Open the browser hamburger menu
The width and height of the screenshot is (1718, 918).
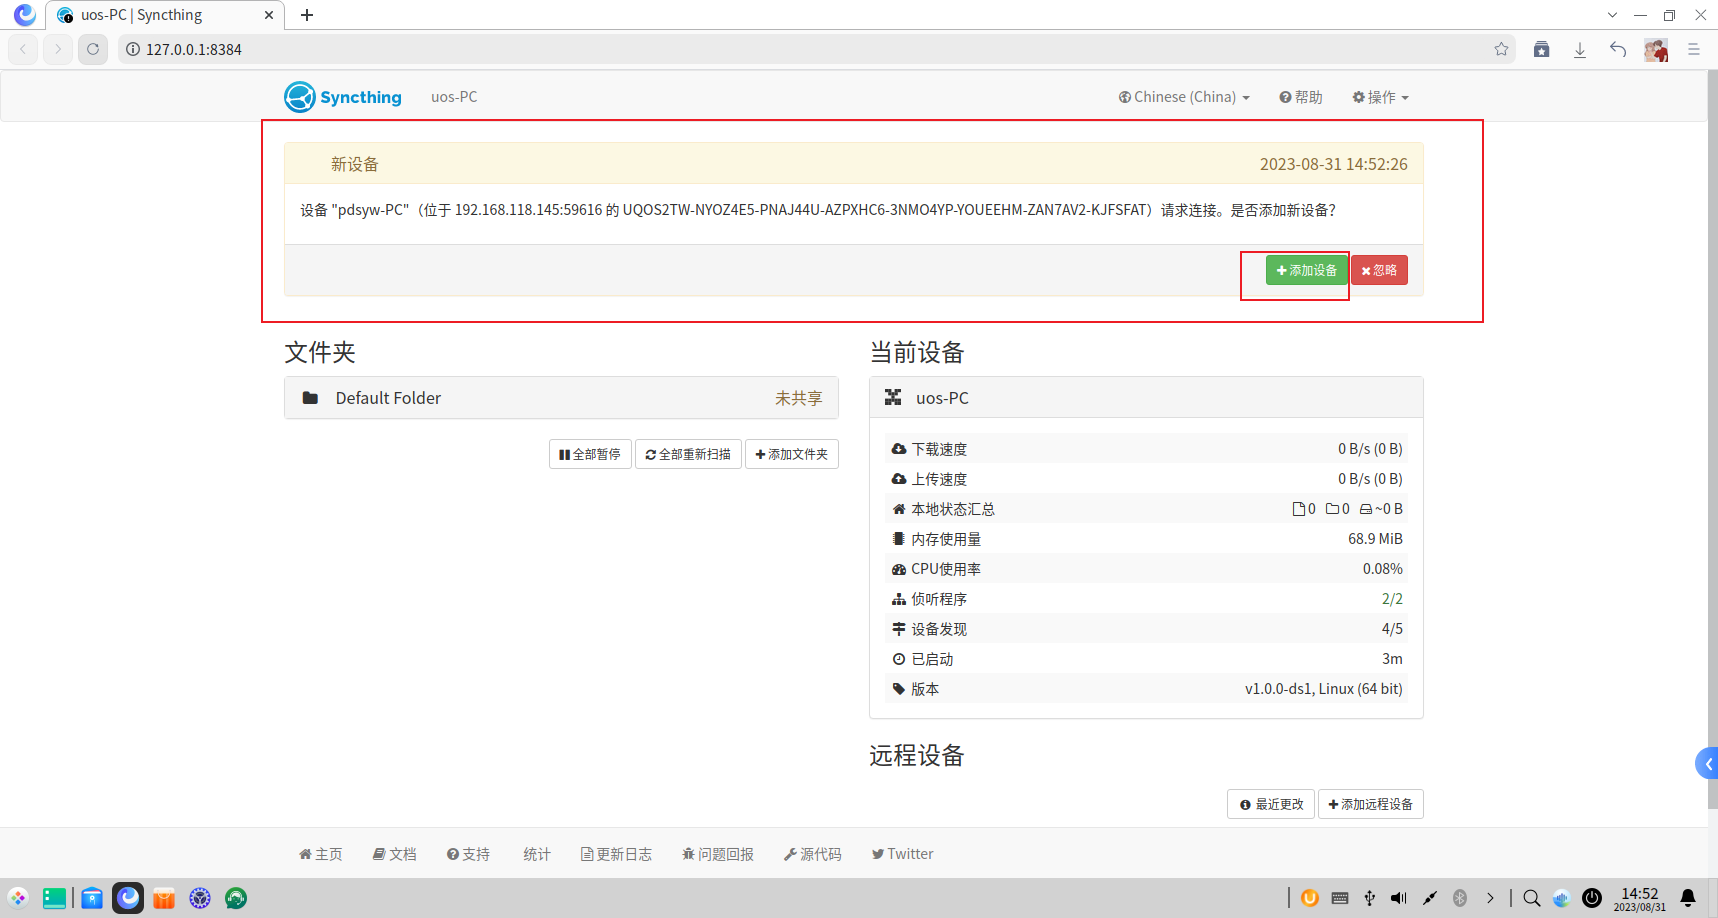coord(1694,49)
